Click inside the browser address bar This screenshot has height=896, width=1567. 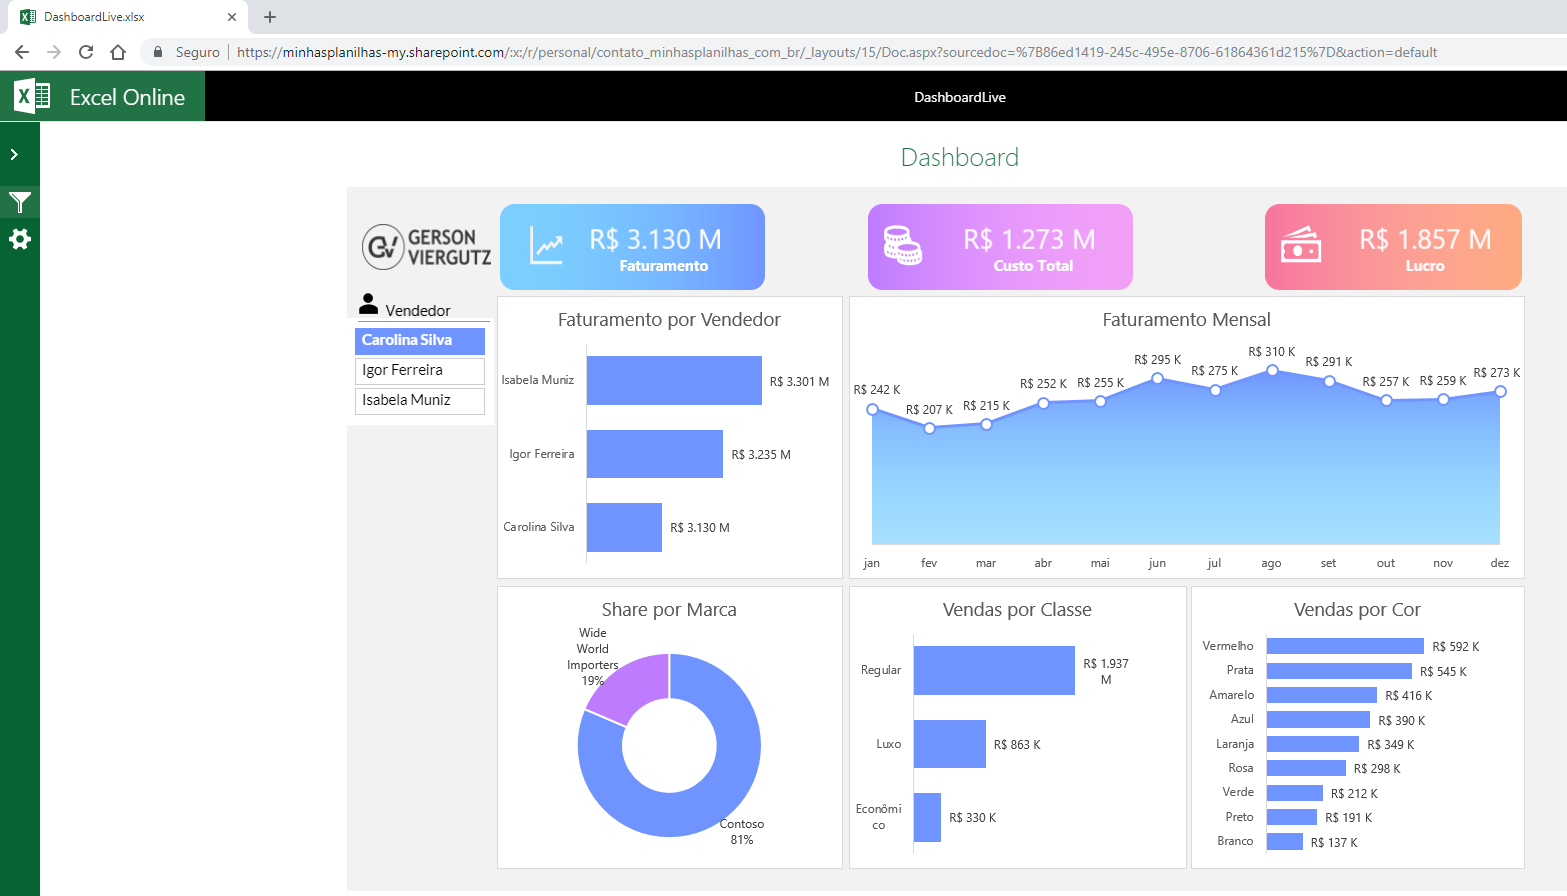[x=700, y=51]
